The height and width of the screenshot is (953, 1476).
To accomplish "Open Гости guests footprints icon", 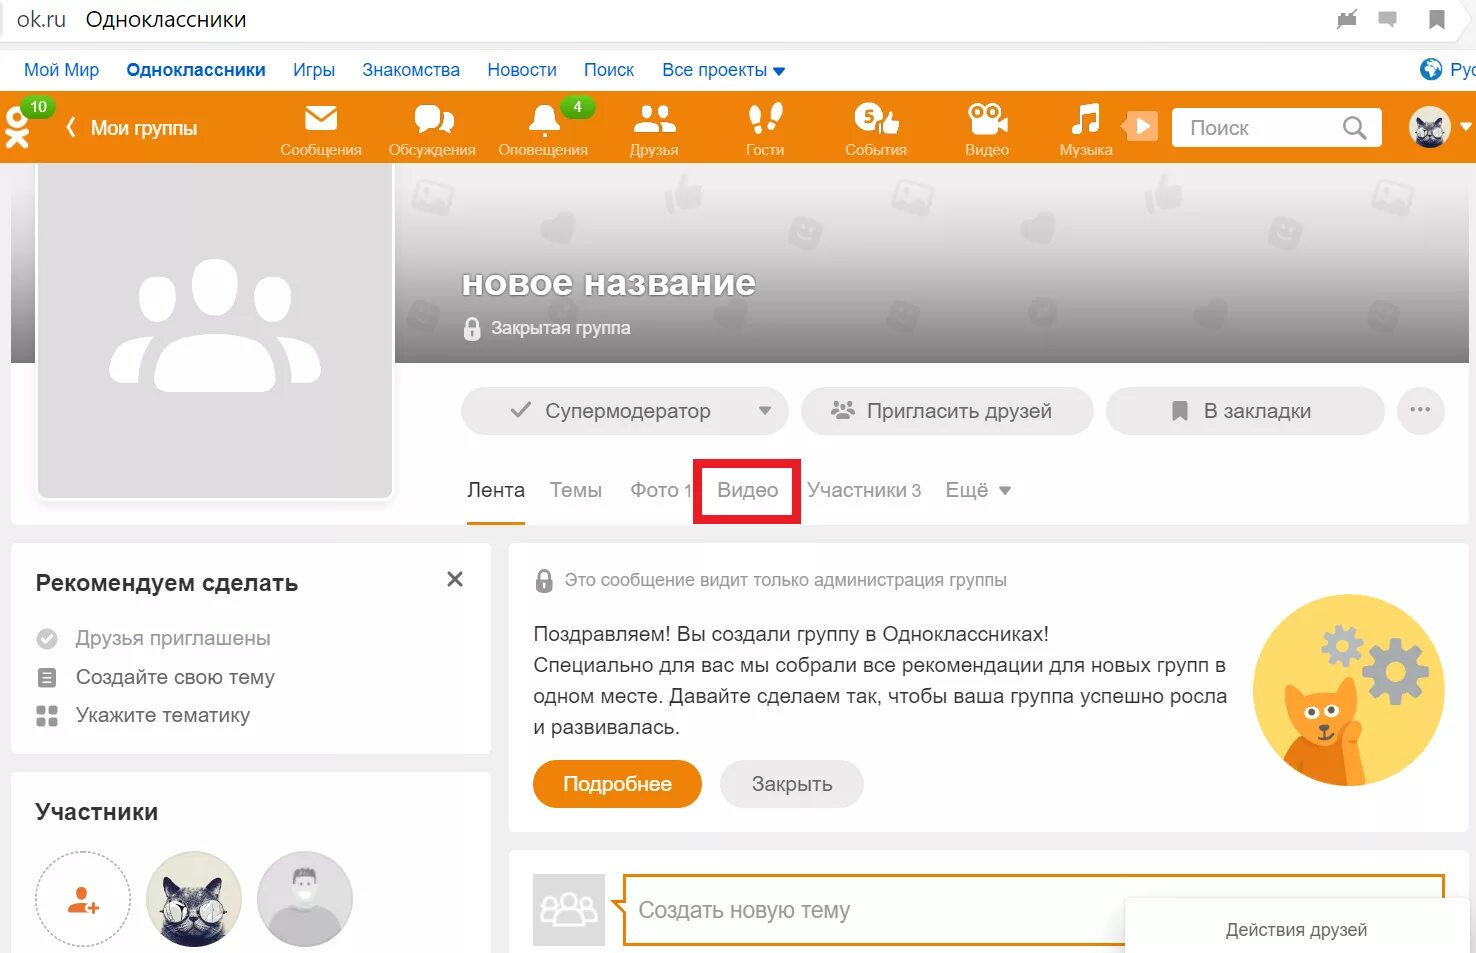I will coord(765,119).
